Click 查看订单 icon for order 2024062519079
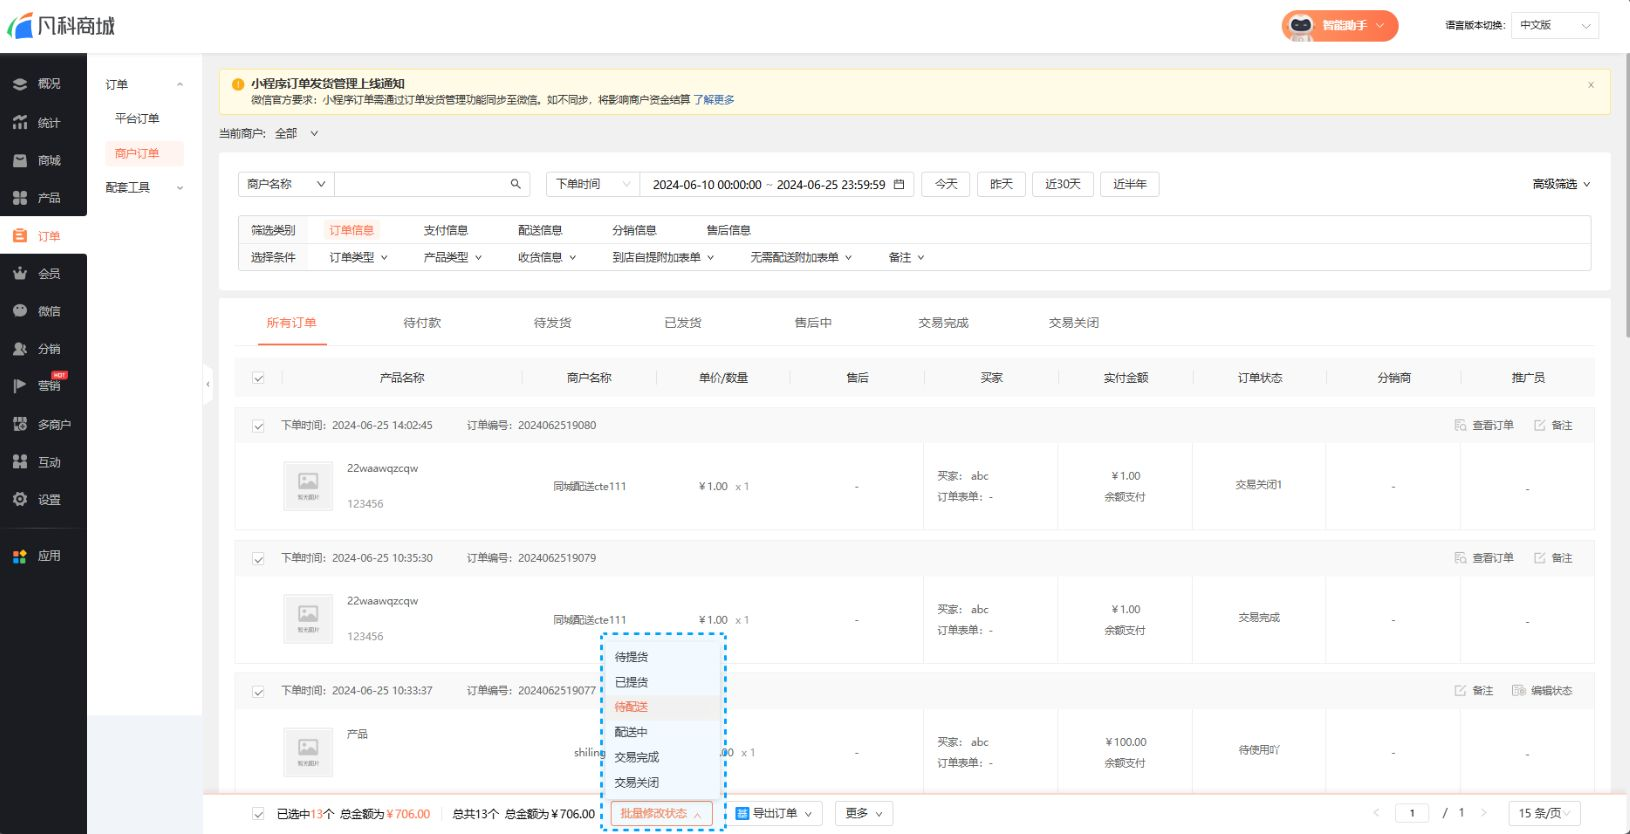Screen dimensions: 1630x834 [1460, 558]
